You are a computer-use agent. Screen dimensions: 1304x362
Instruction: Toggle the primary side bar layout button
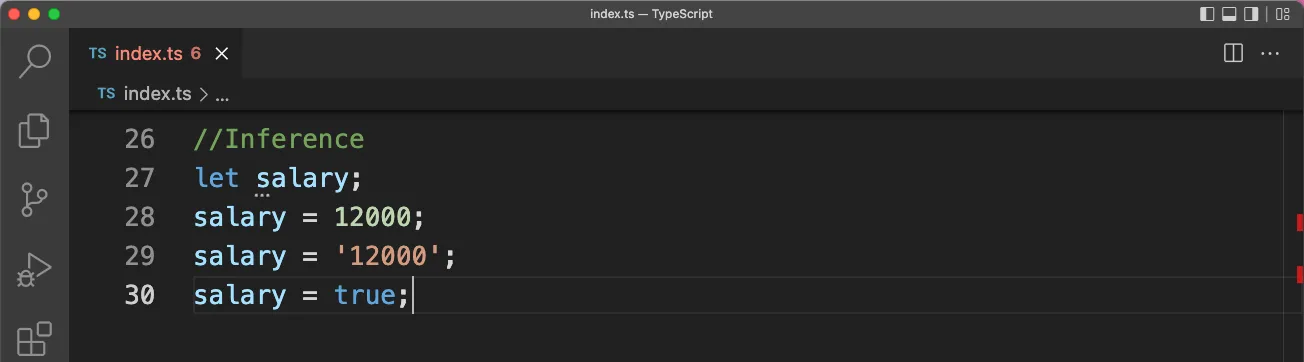pos(1207,14)
